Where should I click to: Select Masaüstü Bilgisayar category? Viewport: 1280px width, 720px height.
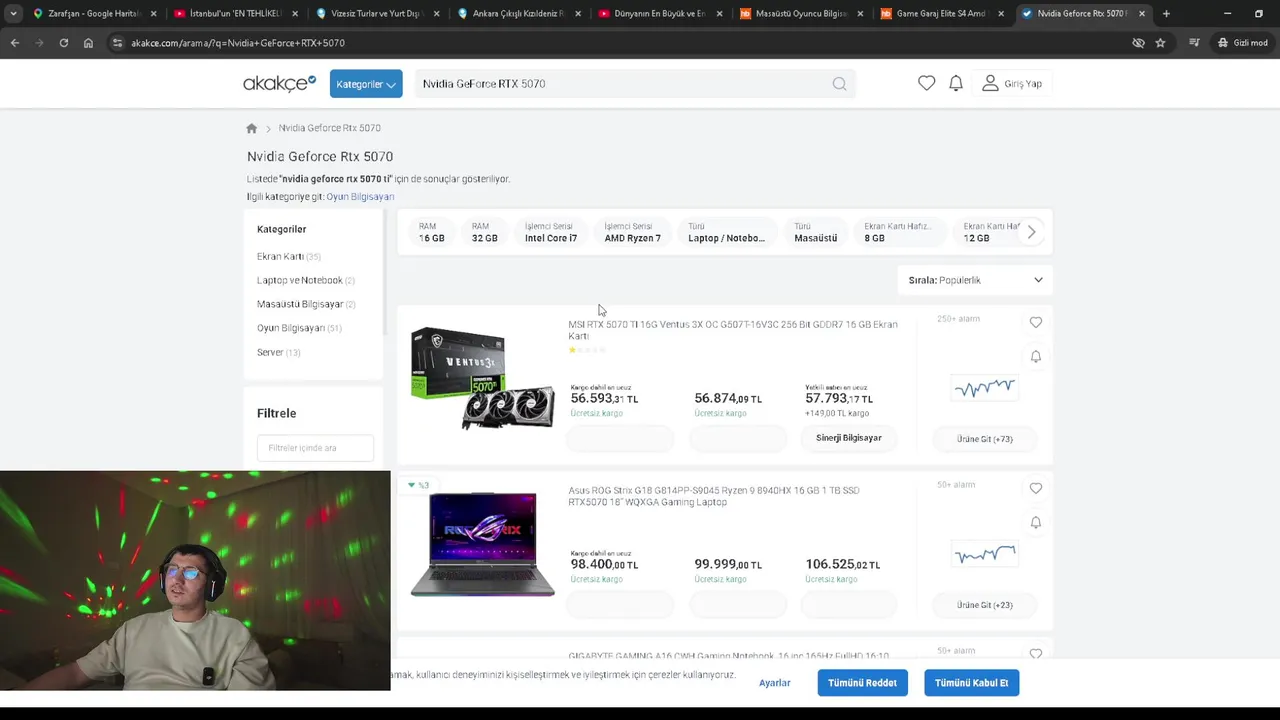(306, 304)
